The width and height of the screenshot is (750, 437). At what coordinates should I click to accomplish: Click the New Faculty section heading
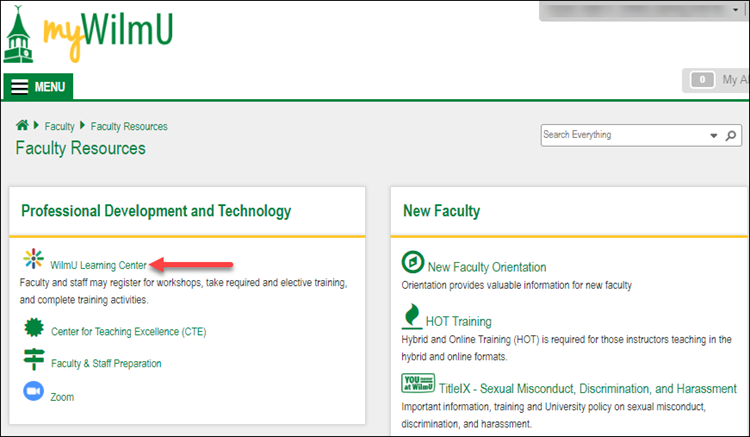[x=441, y=211]
